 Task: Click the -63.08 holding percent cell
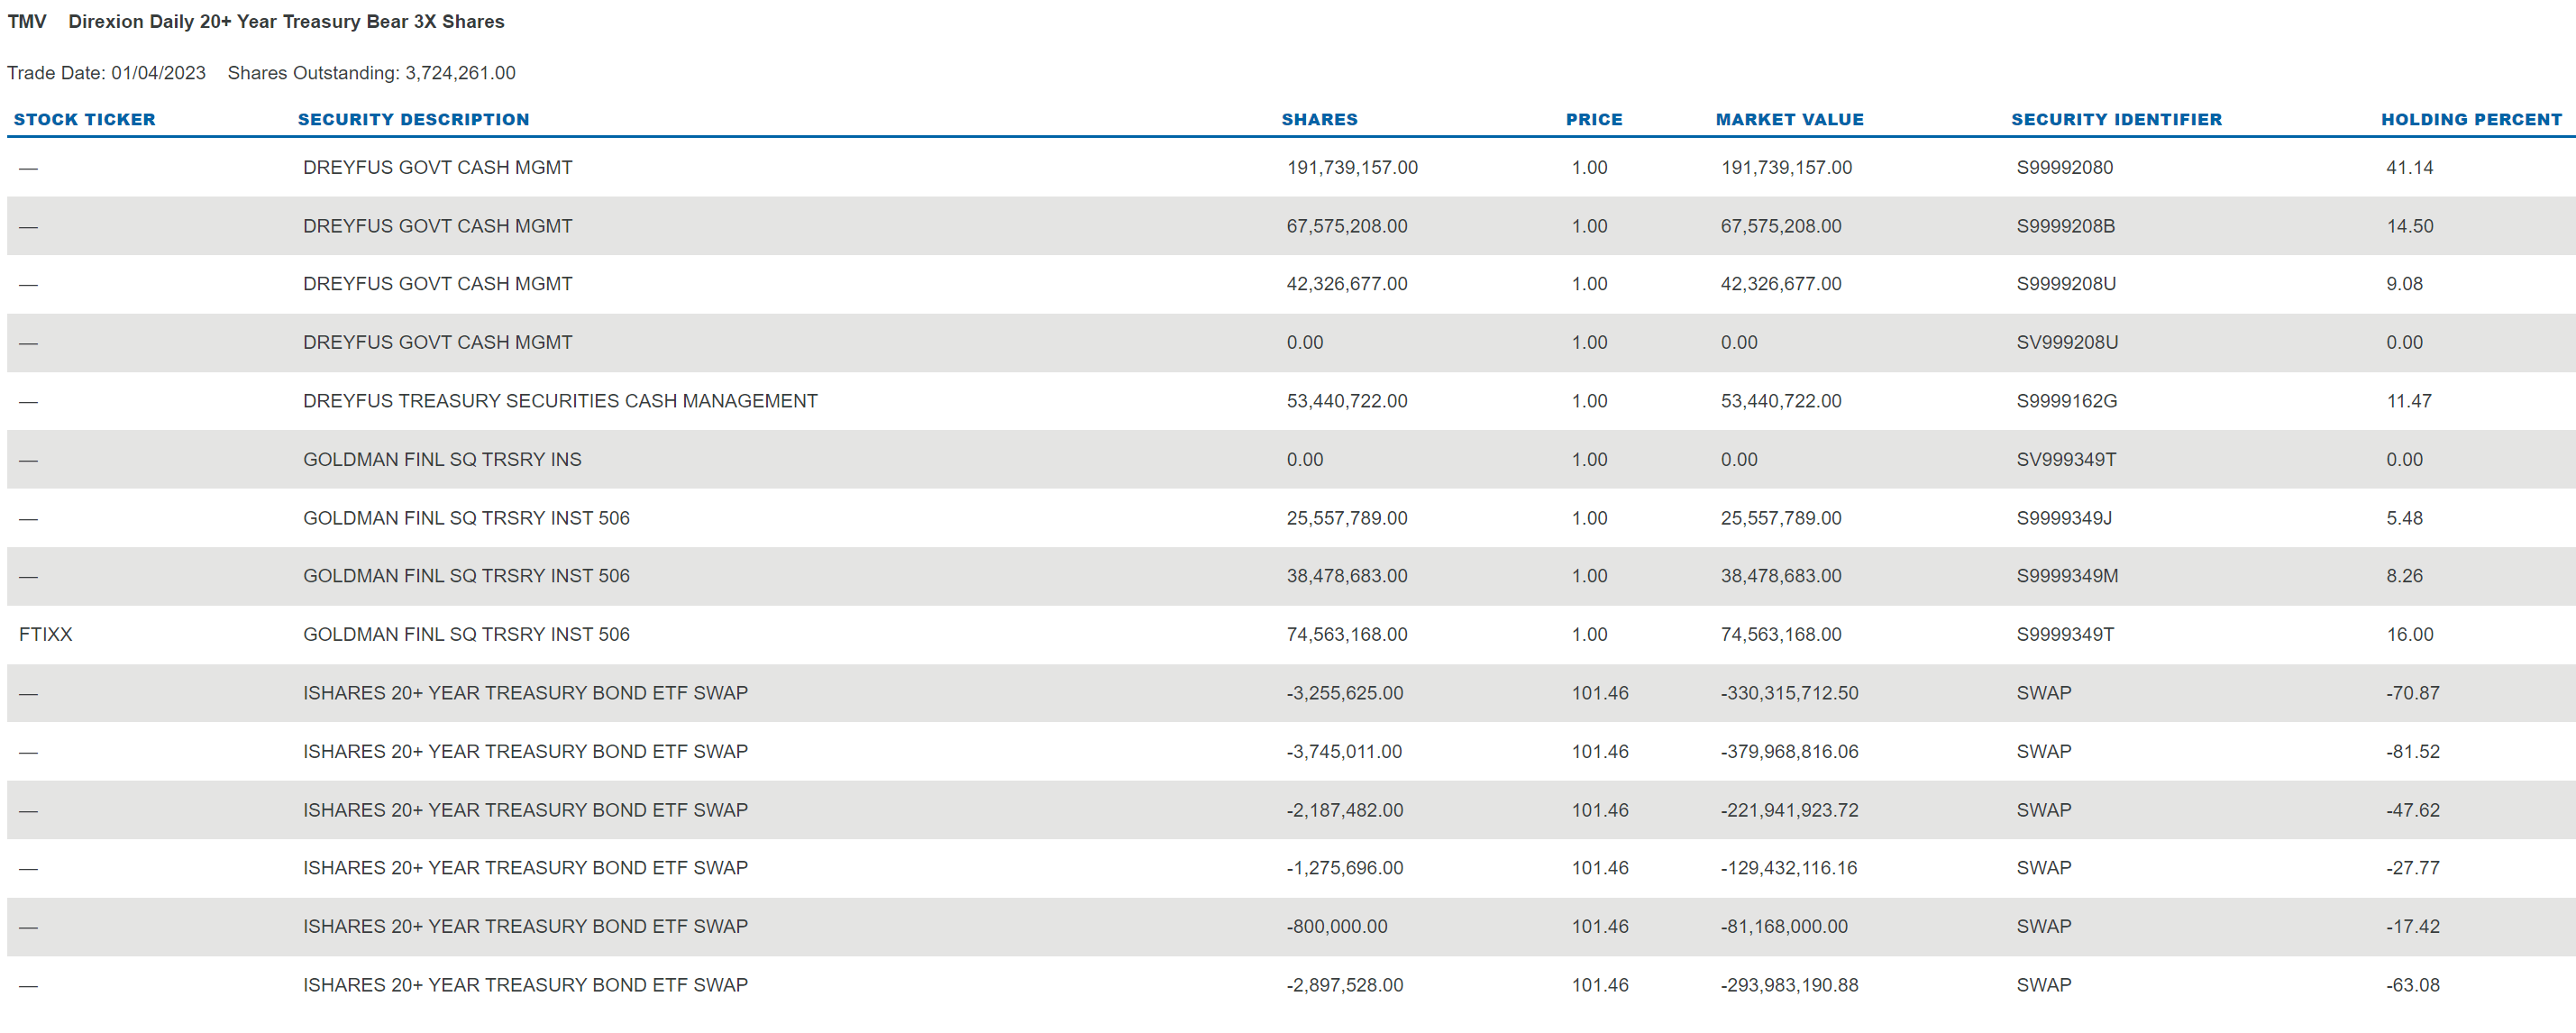(x=2412, y=985)
